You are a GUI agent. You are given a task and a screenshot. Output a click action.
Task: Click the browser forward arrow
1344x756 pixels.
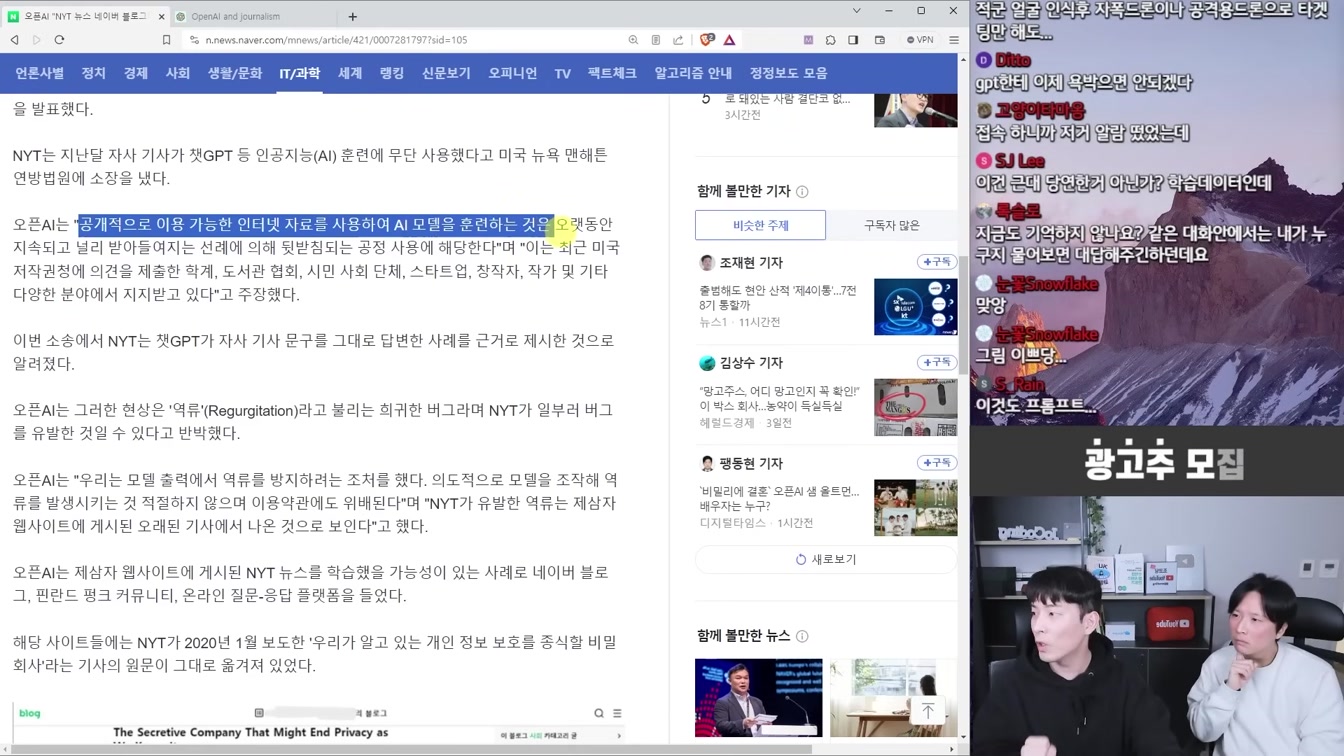37,40
